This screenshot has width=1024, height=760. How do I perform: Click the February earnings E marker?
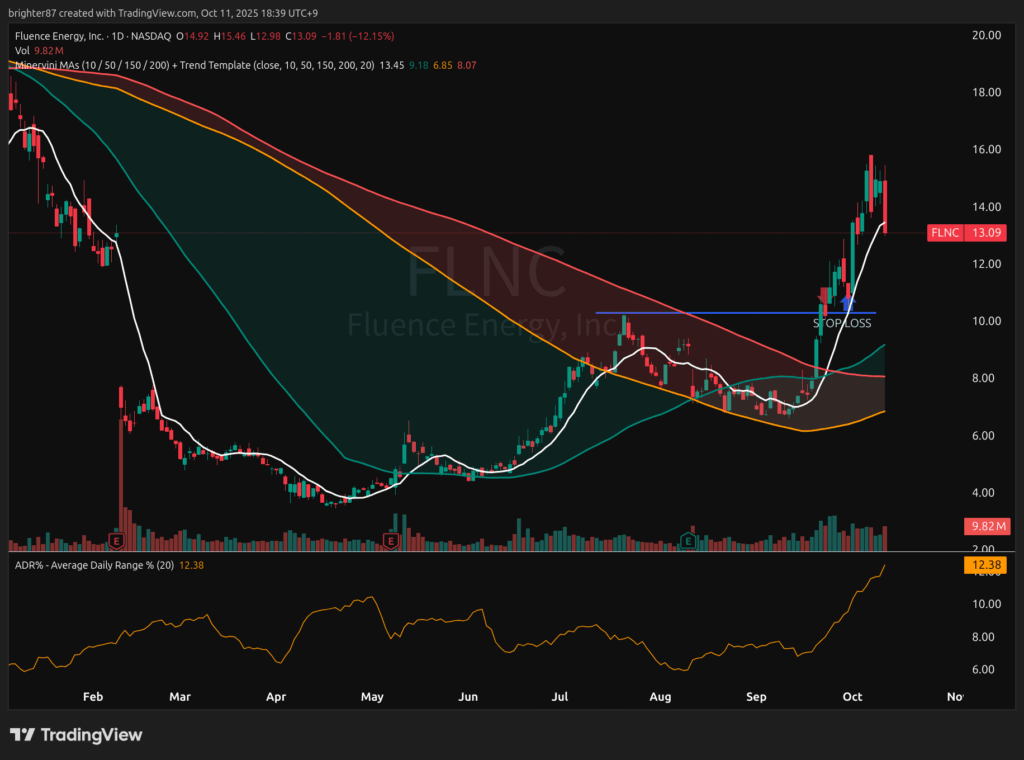(116, 541)
